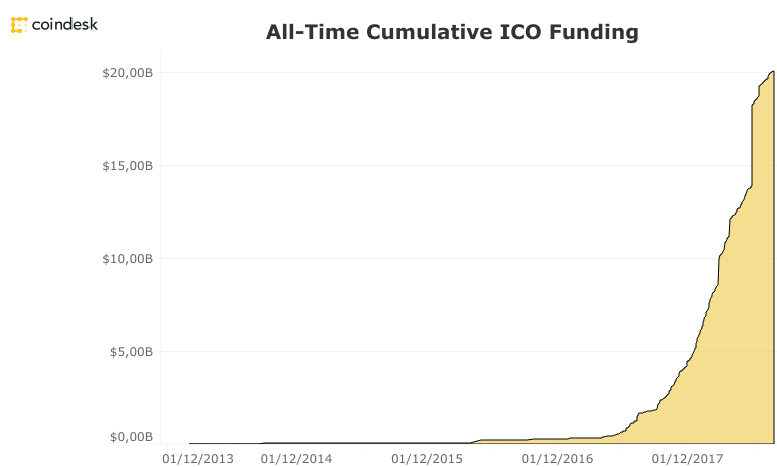Click the $5,00B y-axis label
The image size is (777, 467).
[x=130, y=351]
